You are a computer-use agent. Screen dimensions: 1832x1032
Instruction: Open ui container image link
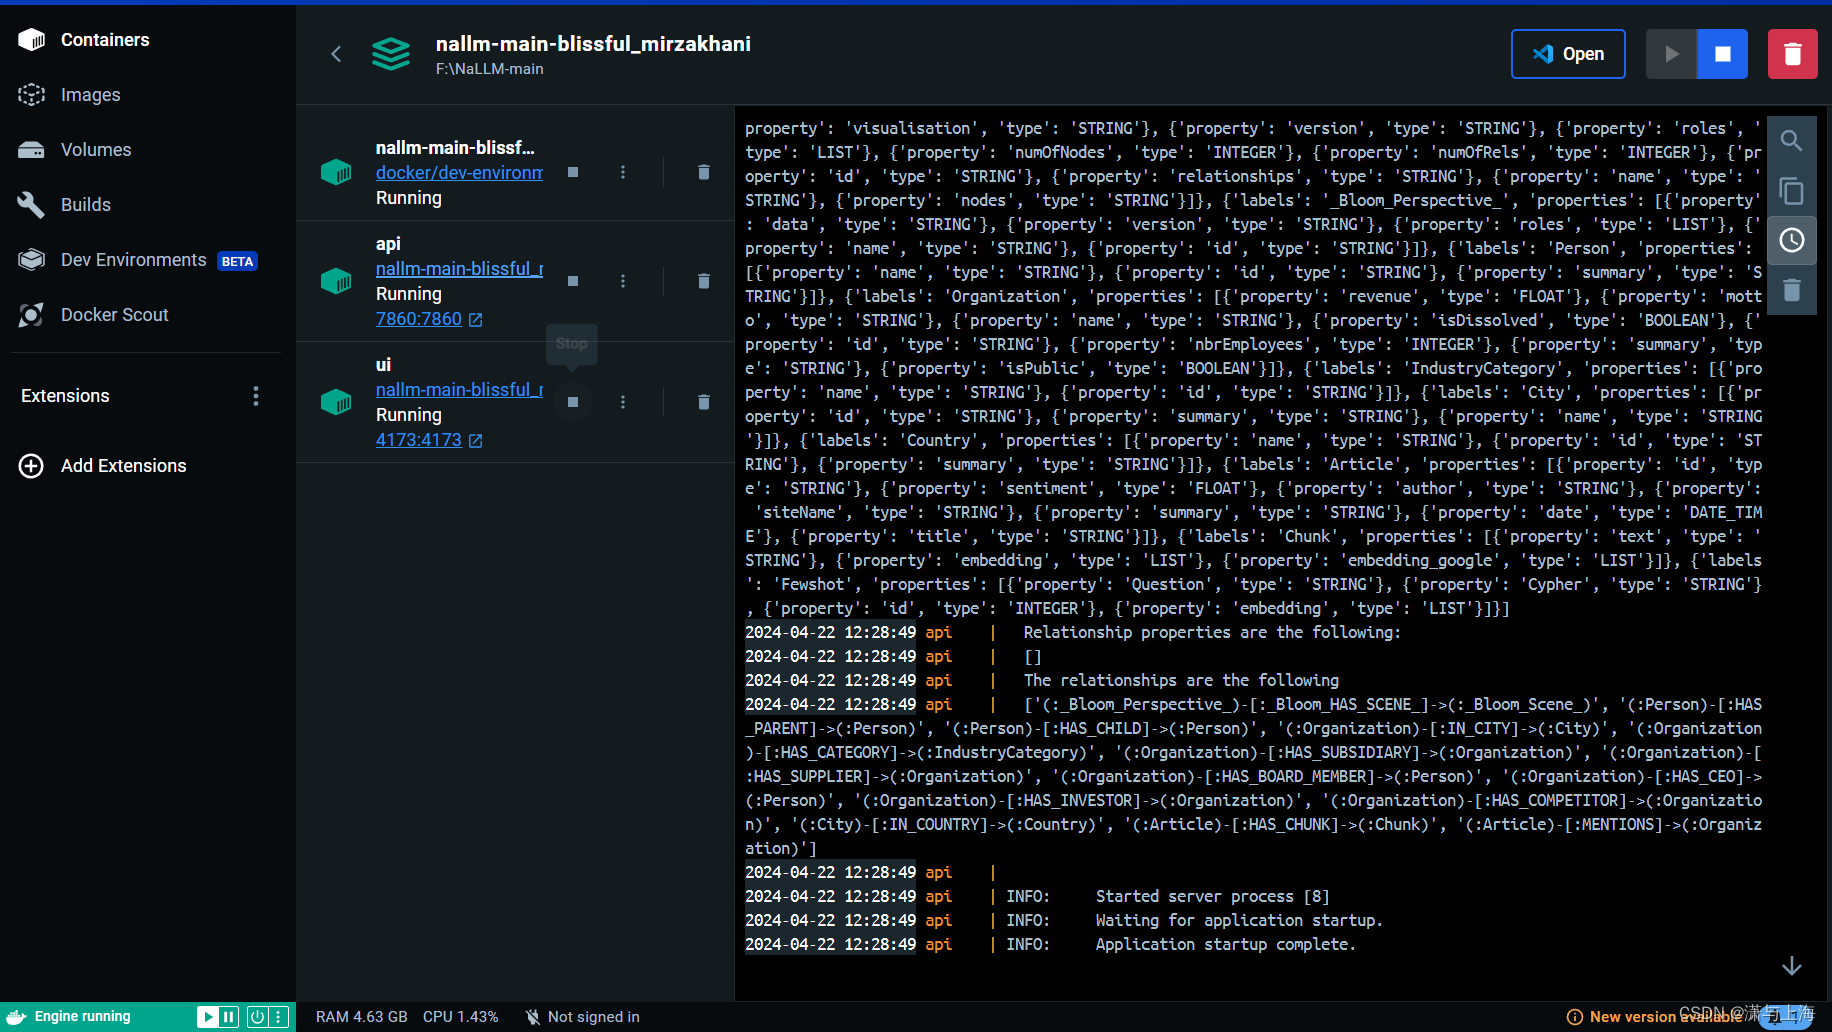[x=459, y=390]
